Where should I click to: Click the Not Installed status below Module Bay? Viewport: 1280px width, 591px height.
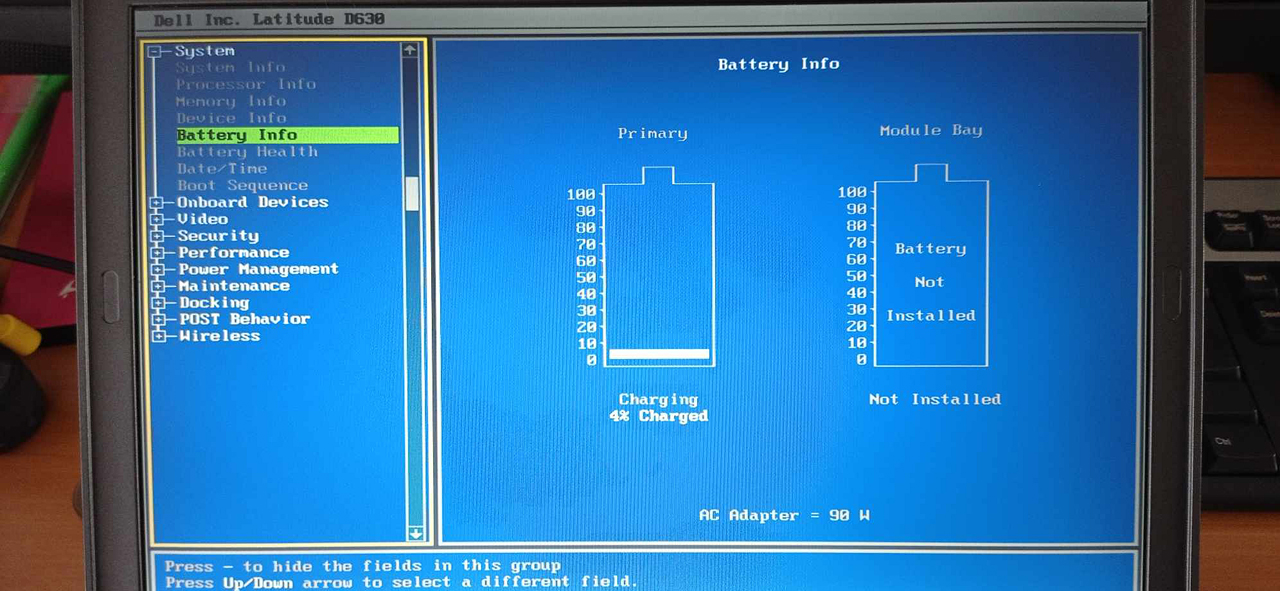click(x=935, y=399)
